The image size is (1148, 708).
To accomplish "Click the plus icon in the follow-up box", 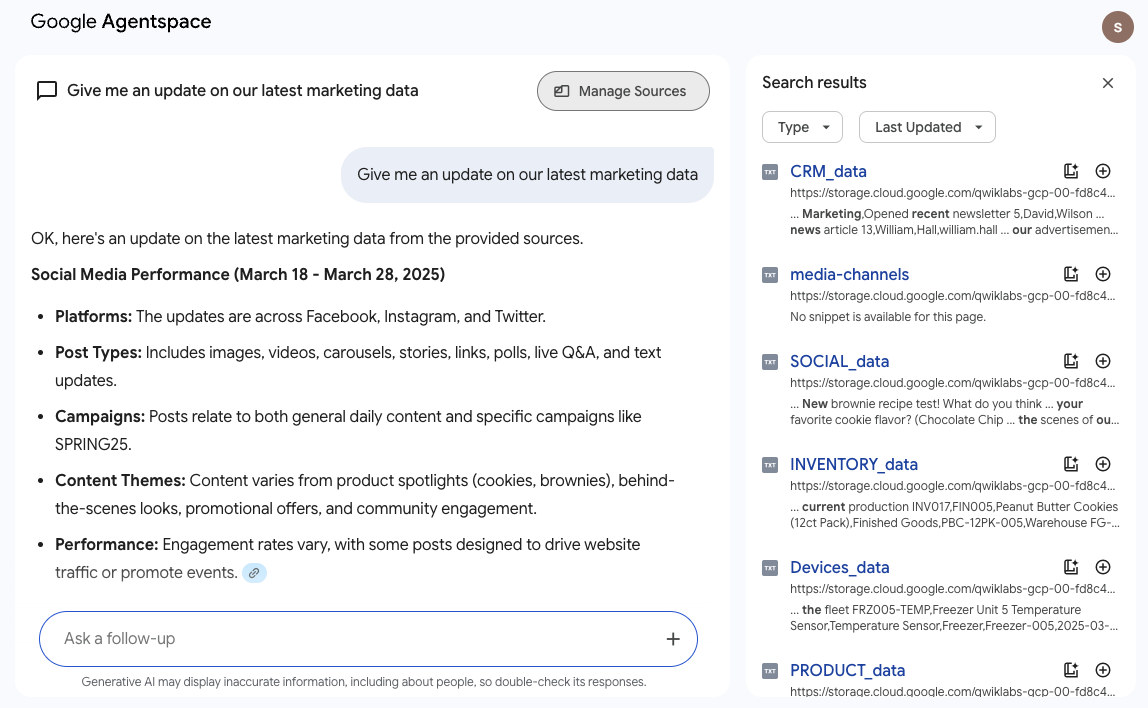I will click(x=673, y=638).
